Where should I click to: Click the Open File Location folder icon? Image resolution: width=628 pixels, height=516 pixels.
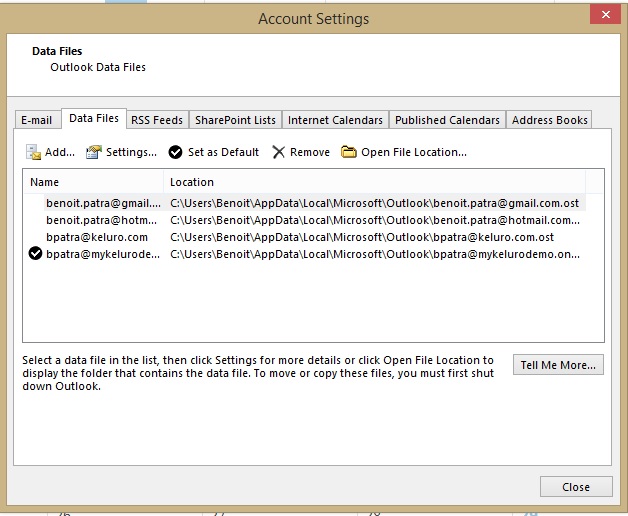pyautogui.click(x=349, y=152)
